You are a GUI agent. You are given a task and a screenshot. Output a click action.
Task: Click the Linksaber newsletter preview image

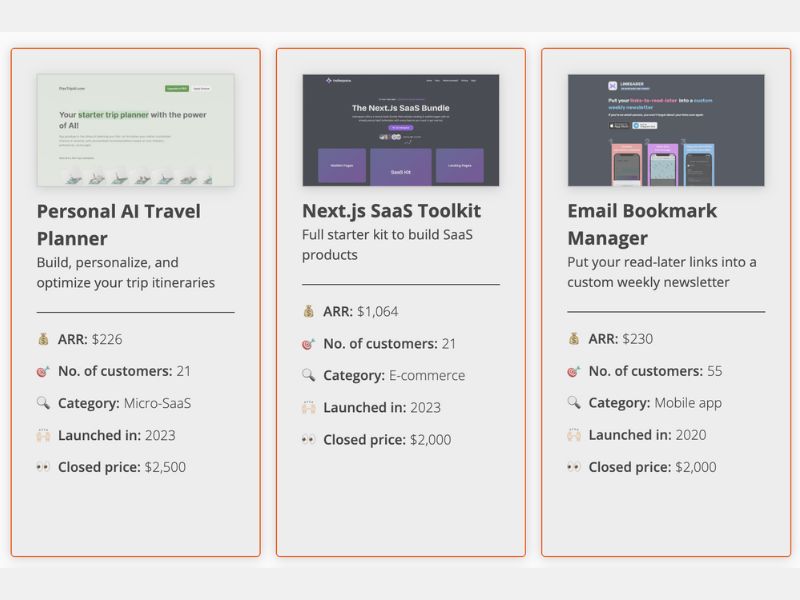pyautogui.click(x=665, y=128)
